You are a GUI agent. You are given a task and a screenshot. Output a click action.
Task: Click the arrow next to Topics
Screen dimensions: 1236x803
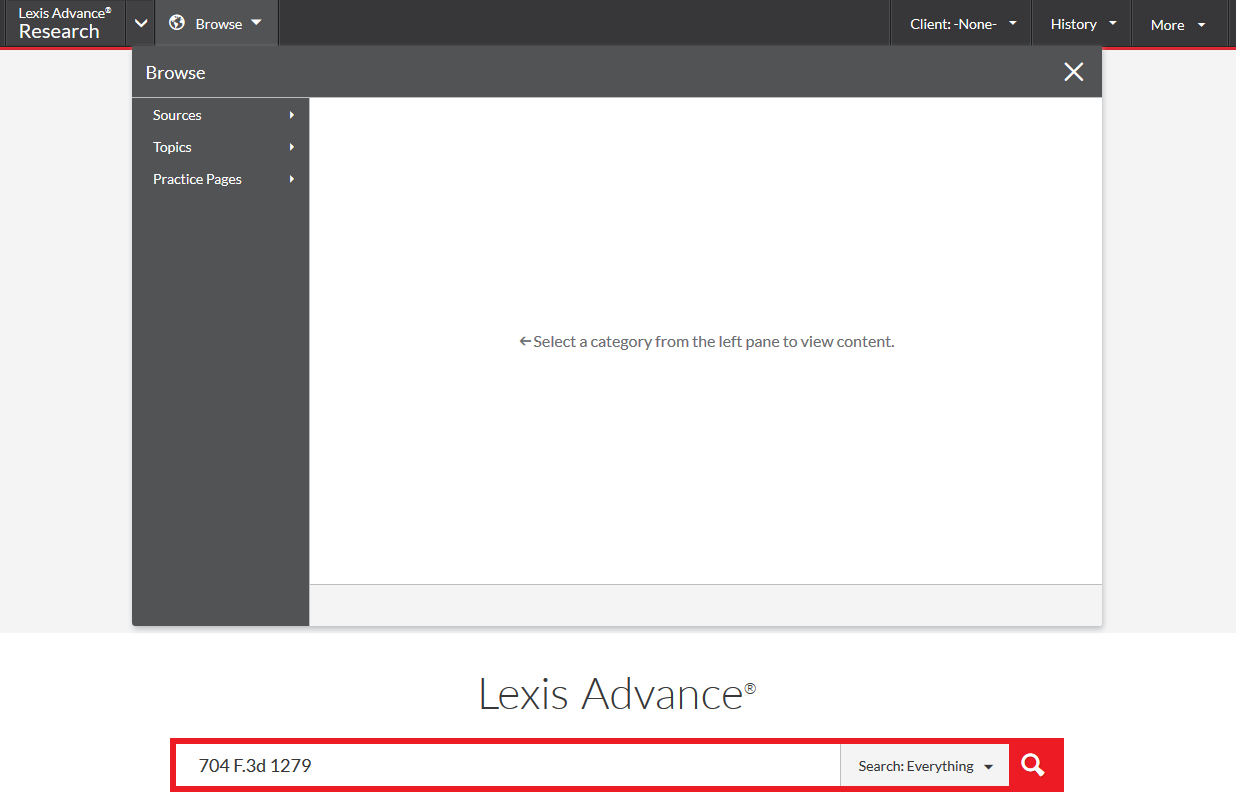(x=292, y=147)
